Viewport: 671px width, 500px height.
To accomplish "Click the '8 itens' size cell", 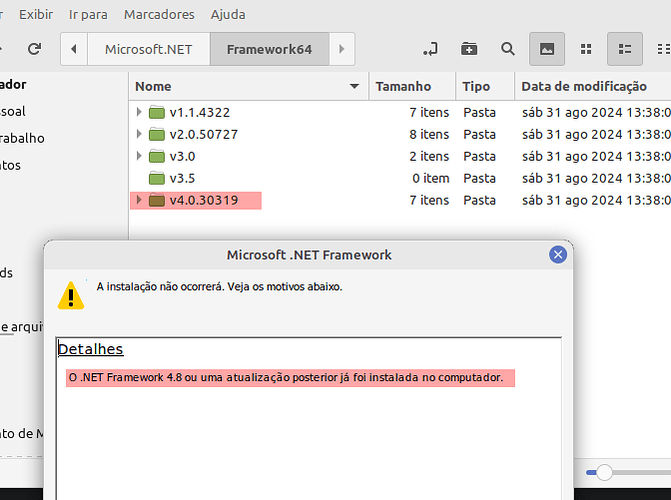I will point(429,134).
